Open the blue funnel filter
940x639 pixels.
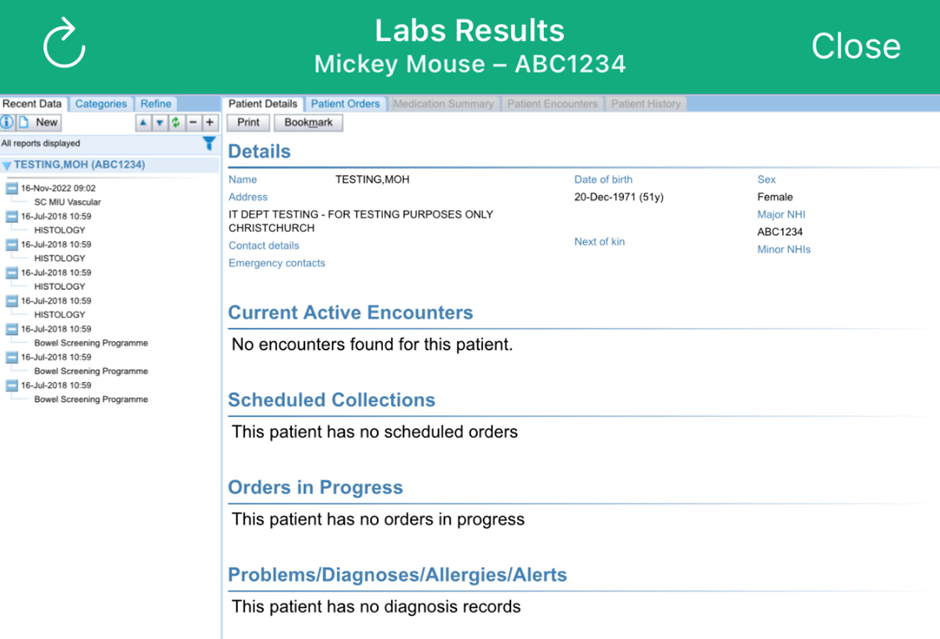[x=209, y=144]
